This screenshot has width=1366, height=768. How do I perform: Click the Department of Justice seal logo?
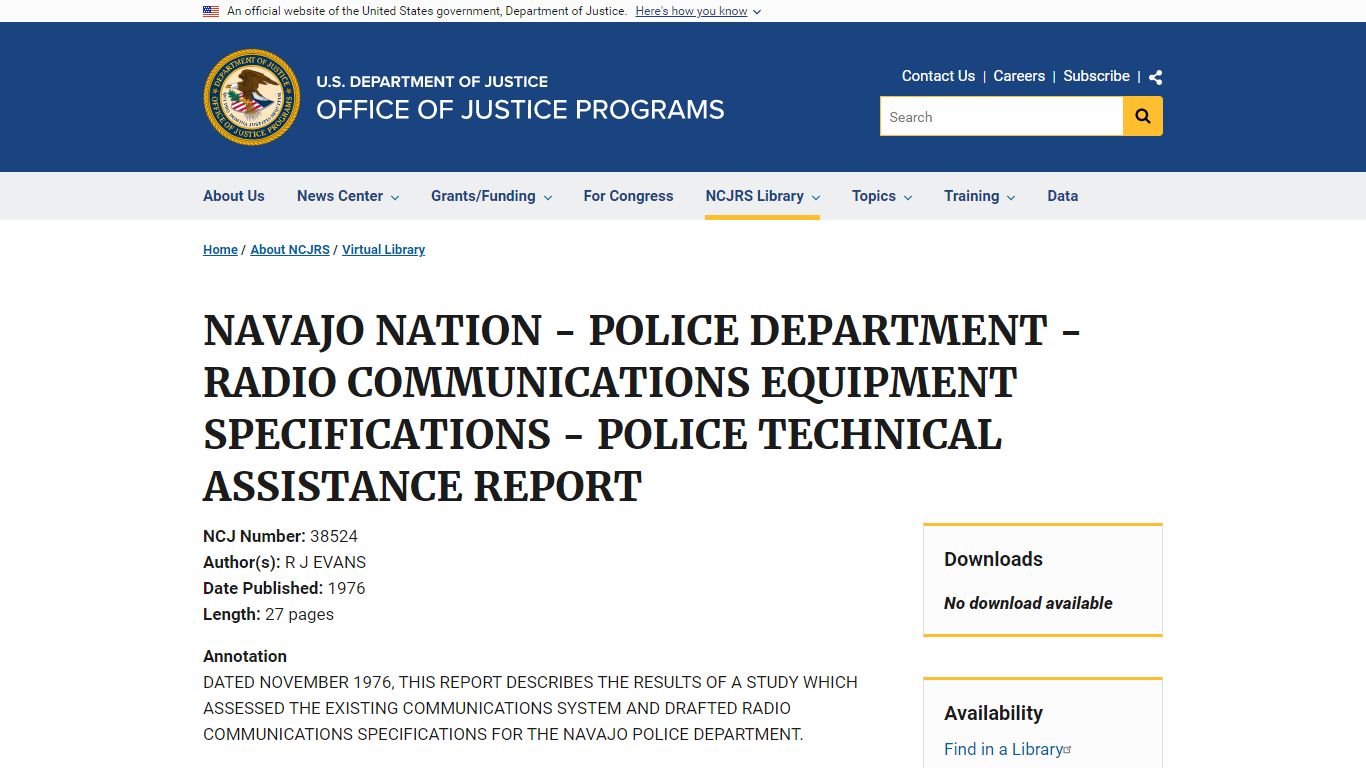pos(252,97)
